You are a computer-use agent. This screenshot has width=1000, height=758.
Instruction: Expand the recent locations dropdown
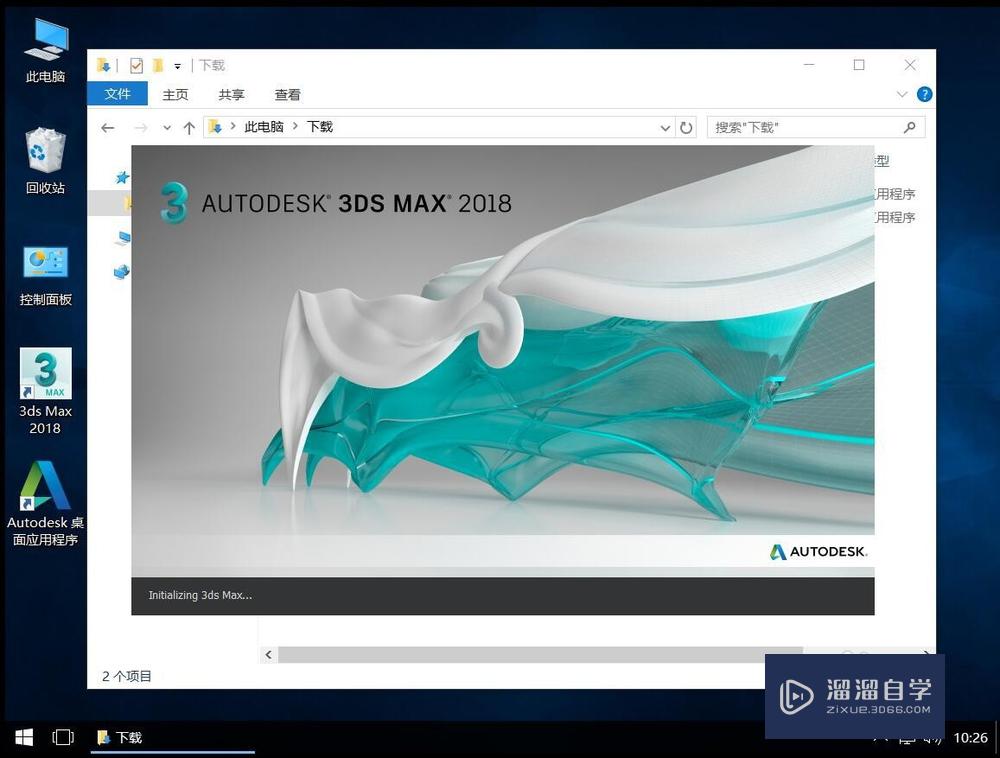(167, 128)
